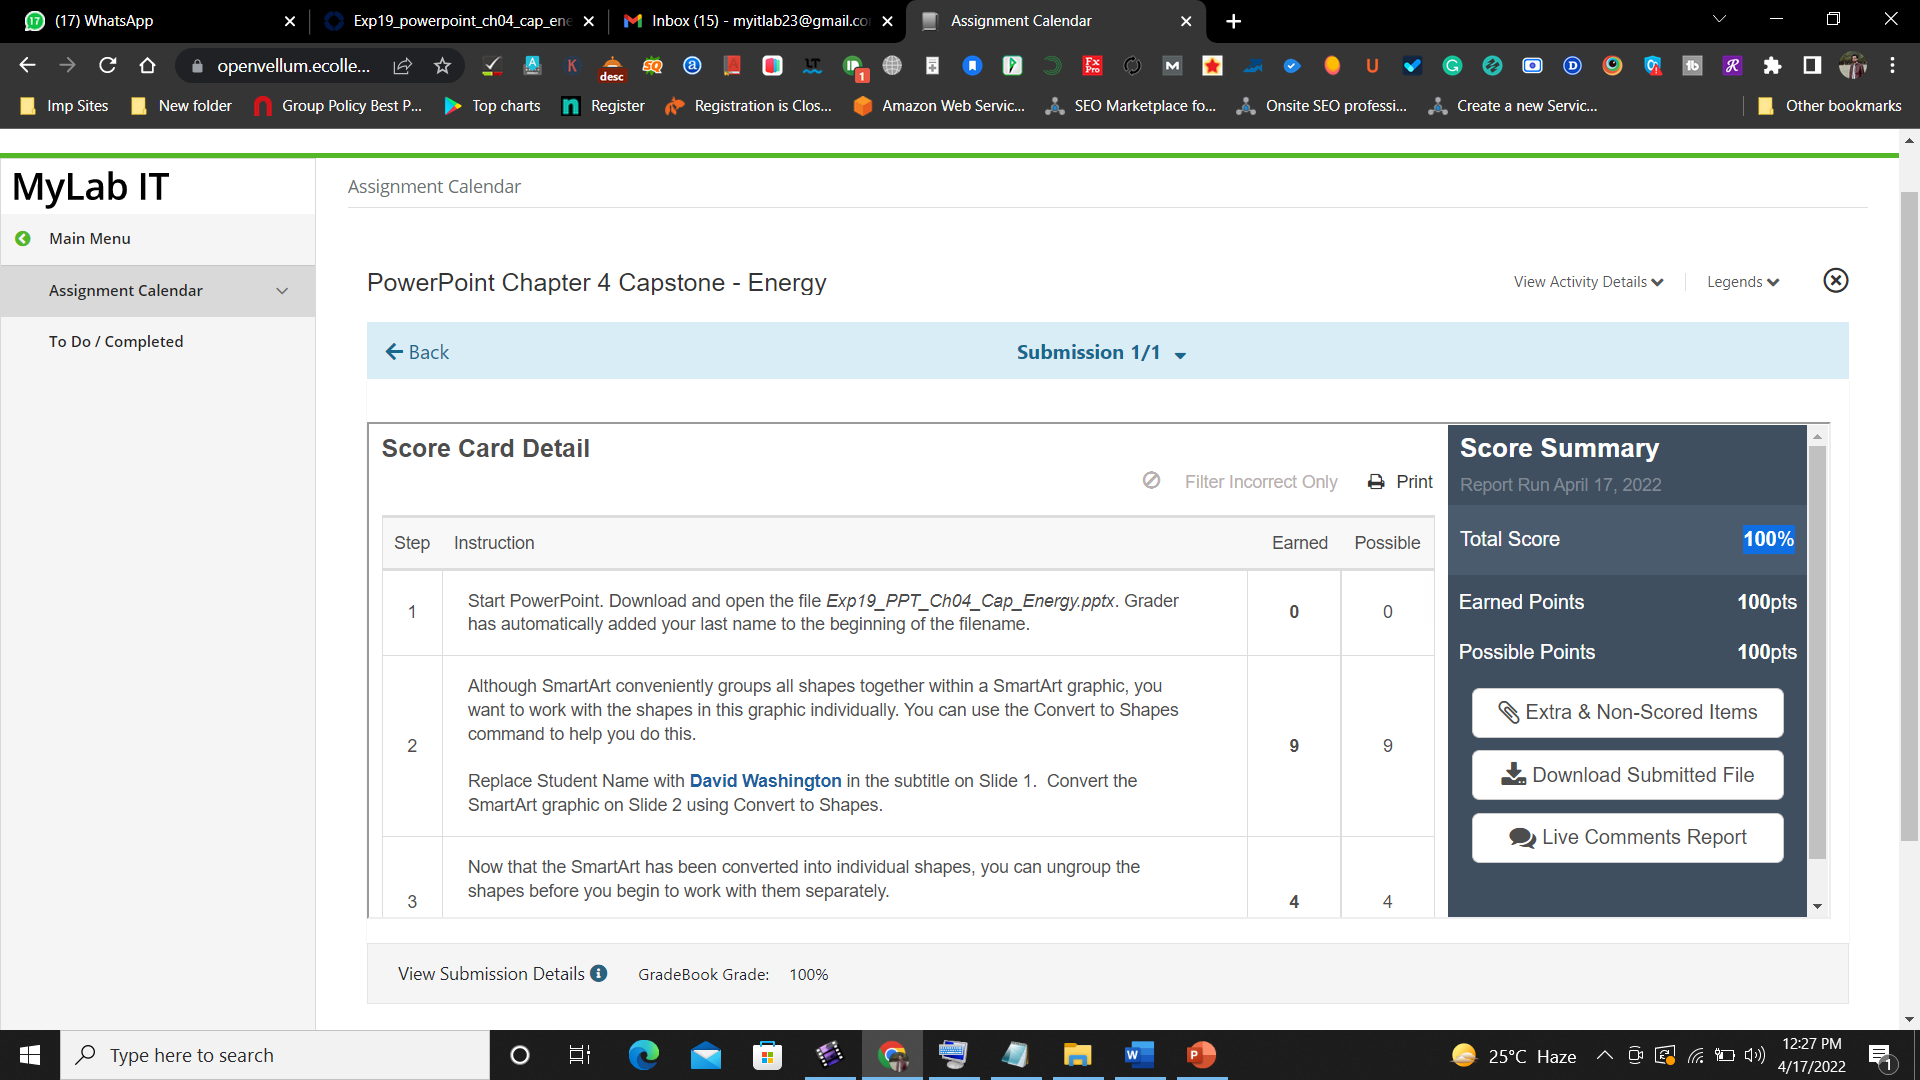Open Microsoft Store from taskbar
Image resolution: width=1920 pixels, height=1080 pixels.
point(767,1055)
